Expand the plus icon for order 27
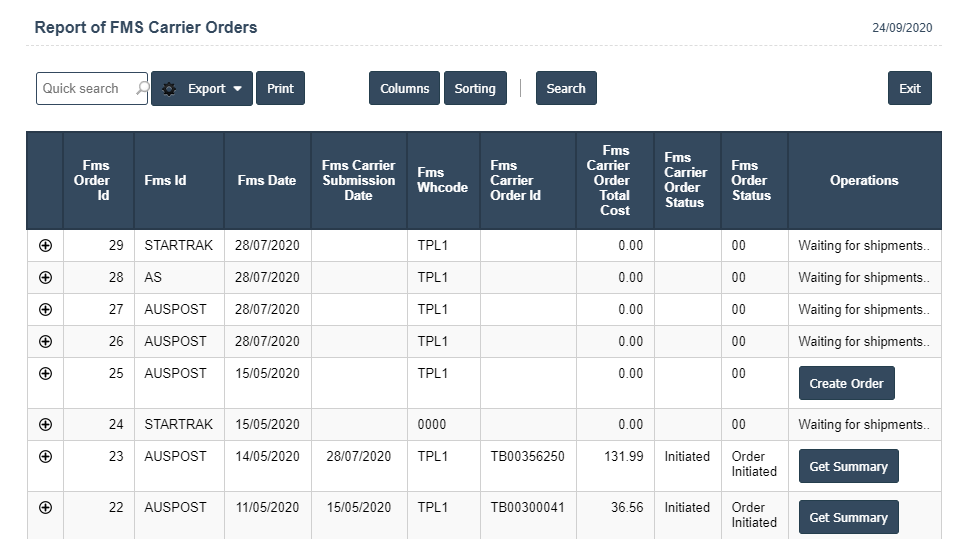Image resolution: width=971 pixels, height=539 pixels. [x=45, y=310]
